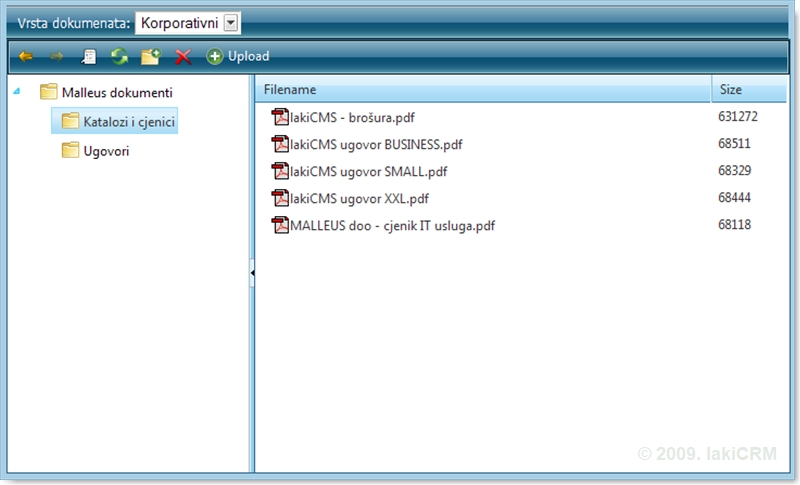Go forward with the right arrow icon
The image size is (800, 485).
[x=57, y=56]
